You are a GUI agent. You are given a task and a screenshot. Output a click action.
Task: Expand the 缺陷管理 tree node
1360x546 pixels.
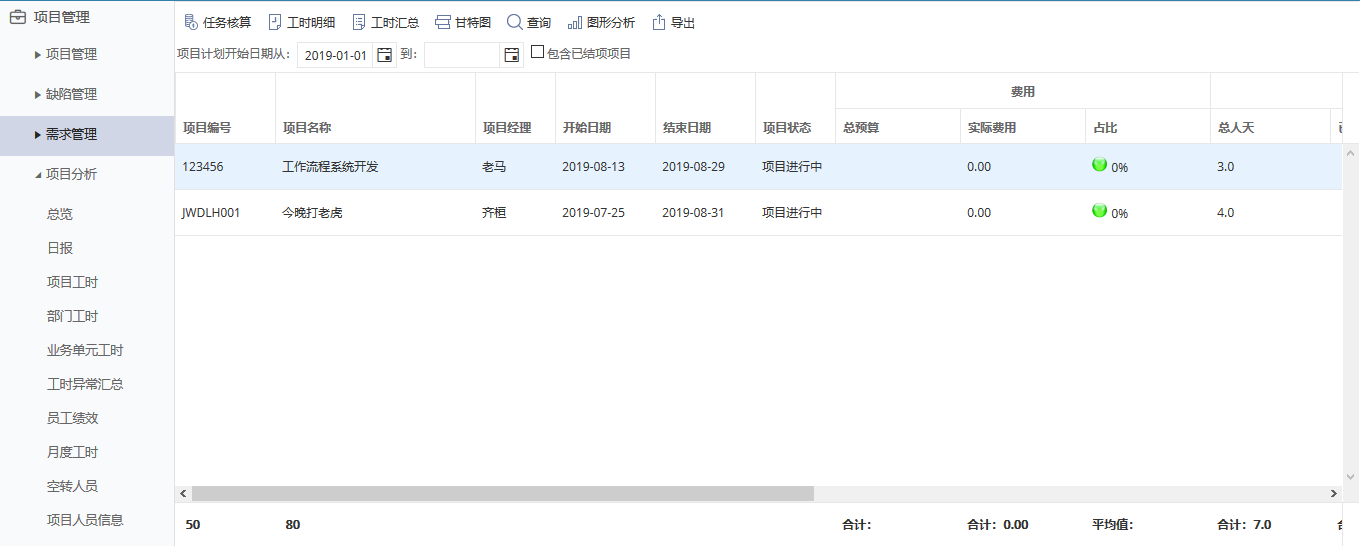[38, 94]
